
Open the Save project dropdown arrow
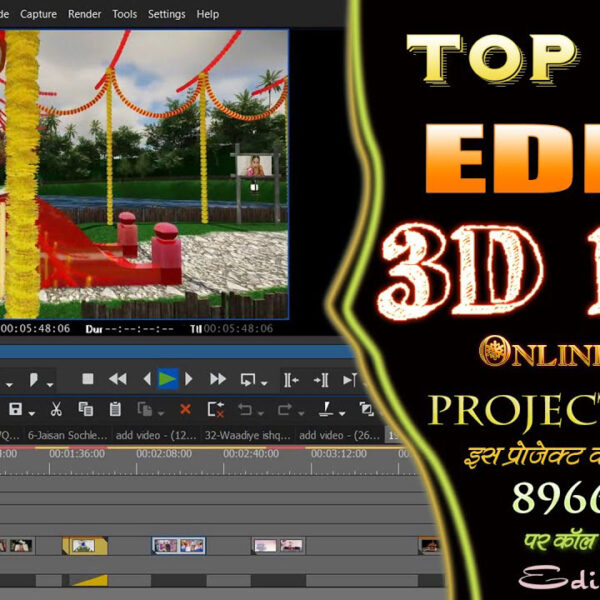pos(32,413)
